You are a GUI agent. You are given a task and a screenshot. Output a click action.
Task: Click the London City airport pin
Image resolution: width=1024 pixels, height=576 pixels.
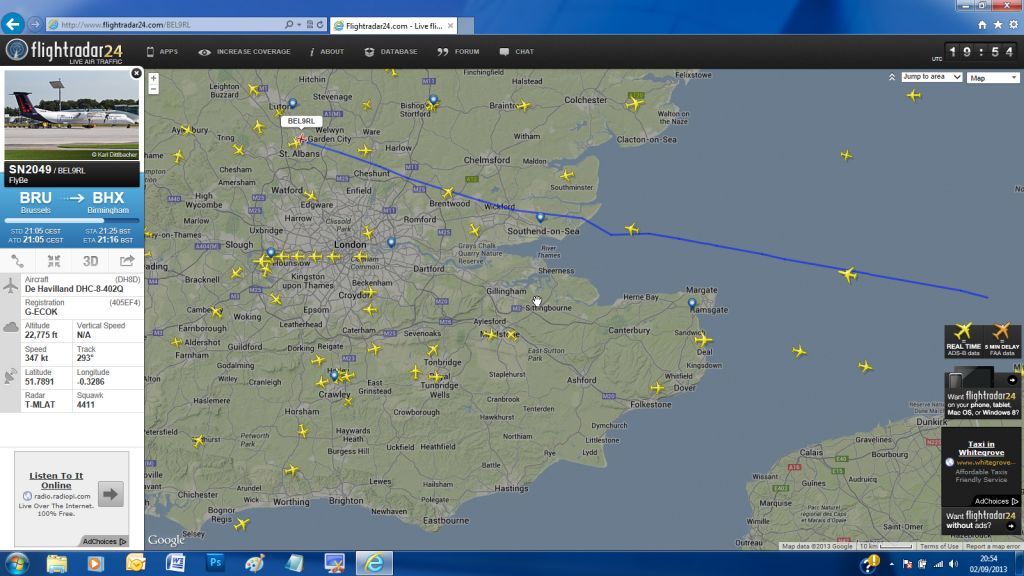coord(391,242)
